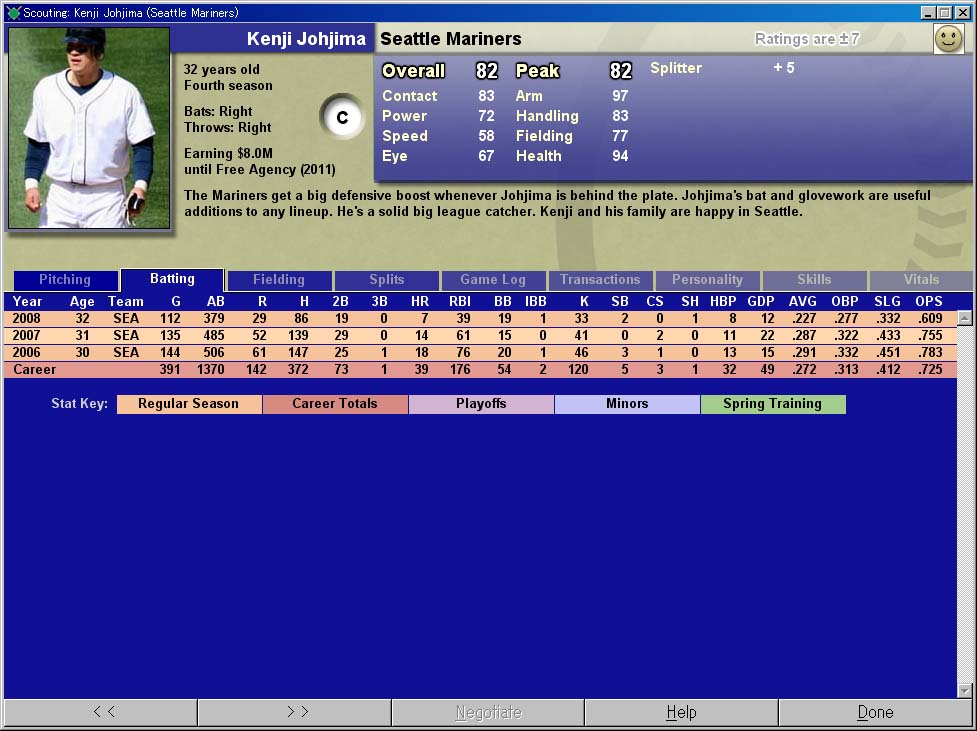This screenshot has height=731, width=977.
Task: Click the Age column header
Action: (82, 302)
